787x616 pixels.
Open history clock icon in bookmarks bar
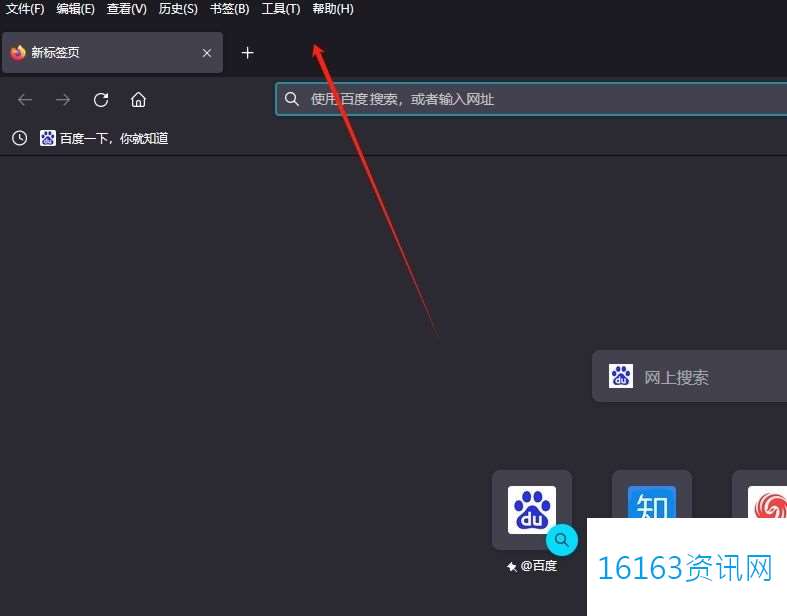(20, 138)
